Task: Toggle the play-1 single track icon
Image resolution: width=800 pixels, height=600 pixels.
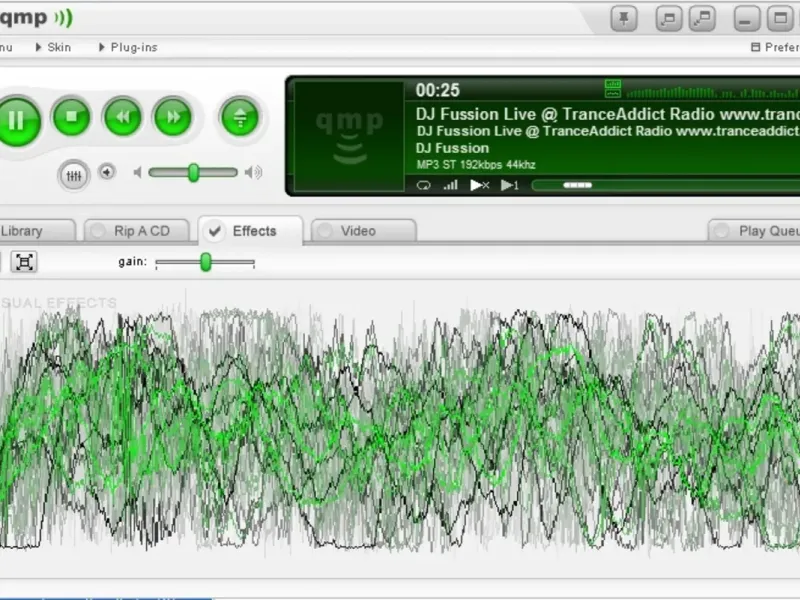Action: (510, 185)
